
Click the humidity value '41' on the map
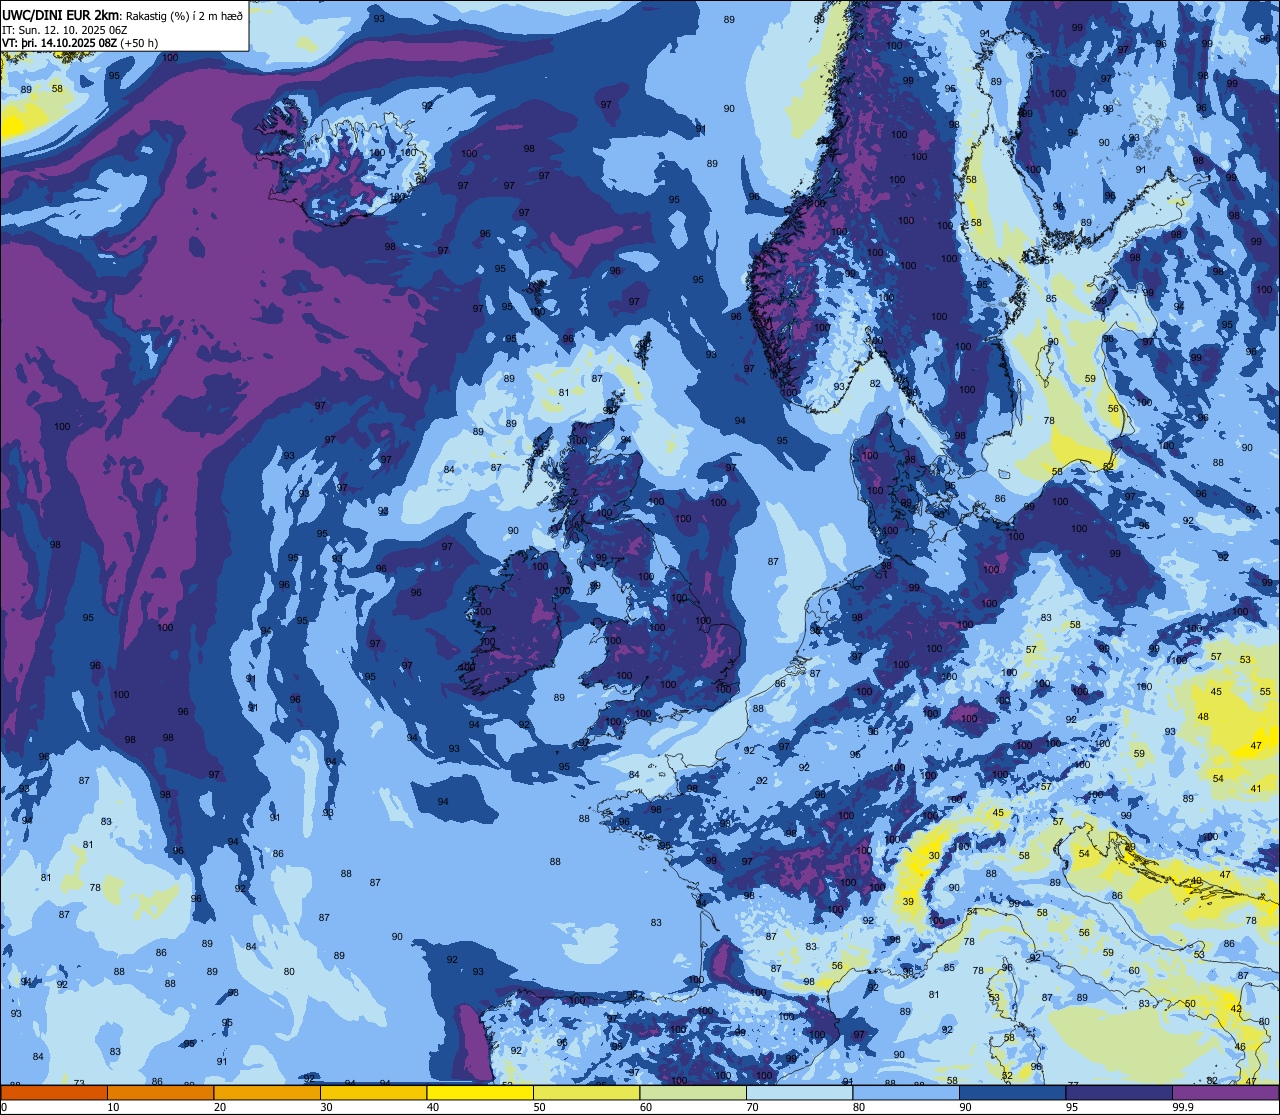(x=1256, y=789)
